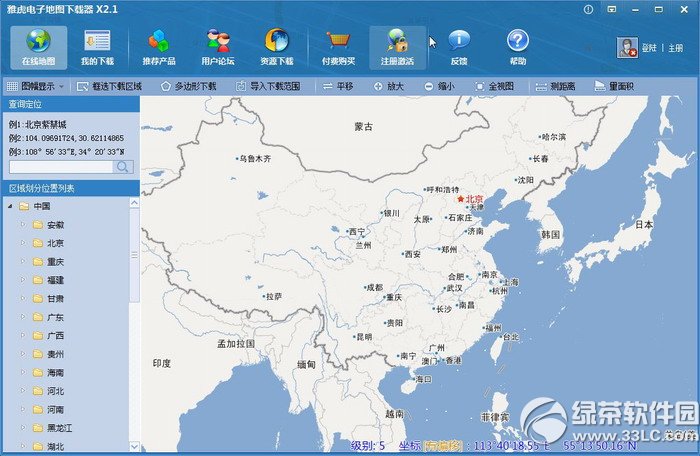Click the 成都 city label on map
The image size is (700, 456).
coord(375,287)
